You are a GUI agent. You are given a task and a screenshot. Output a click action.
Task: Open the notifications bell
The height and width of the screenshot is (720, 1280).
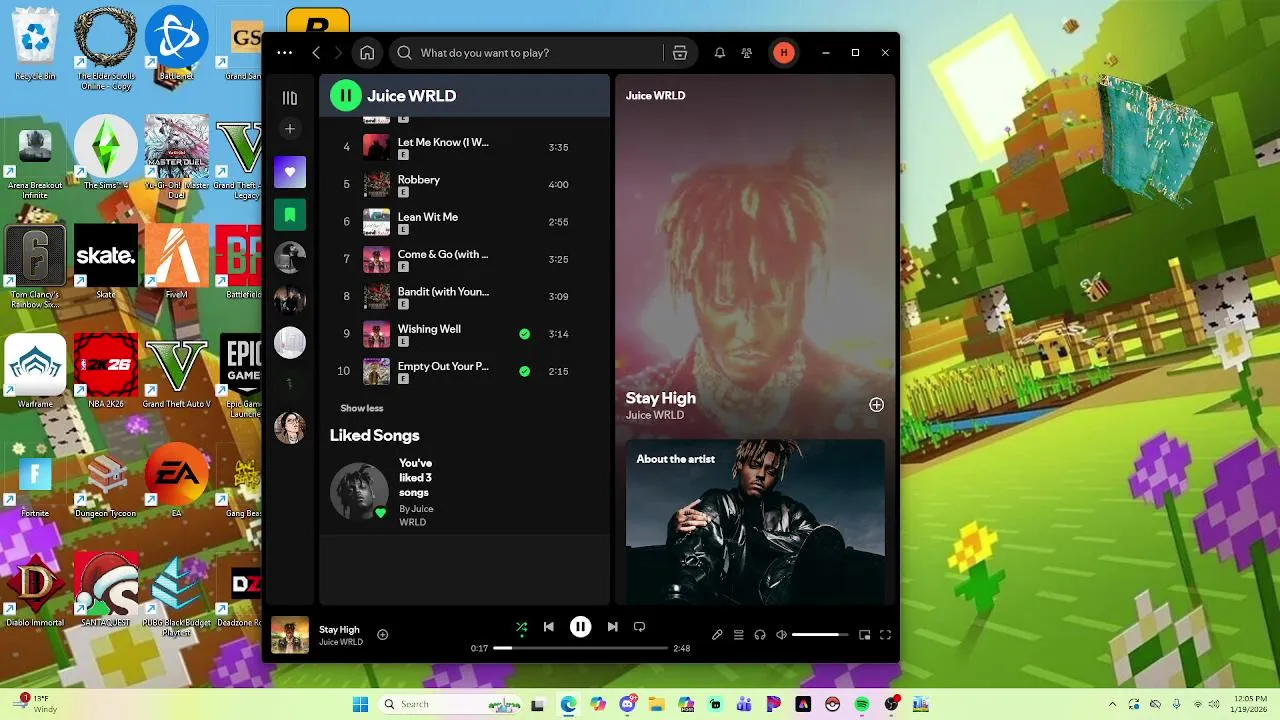tap(719, 53)
